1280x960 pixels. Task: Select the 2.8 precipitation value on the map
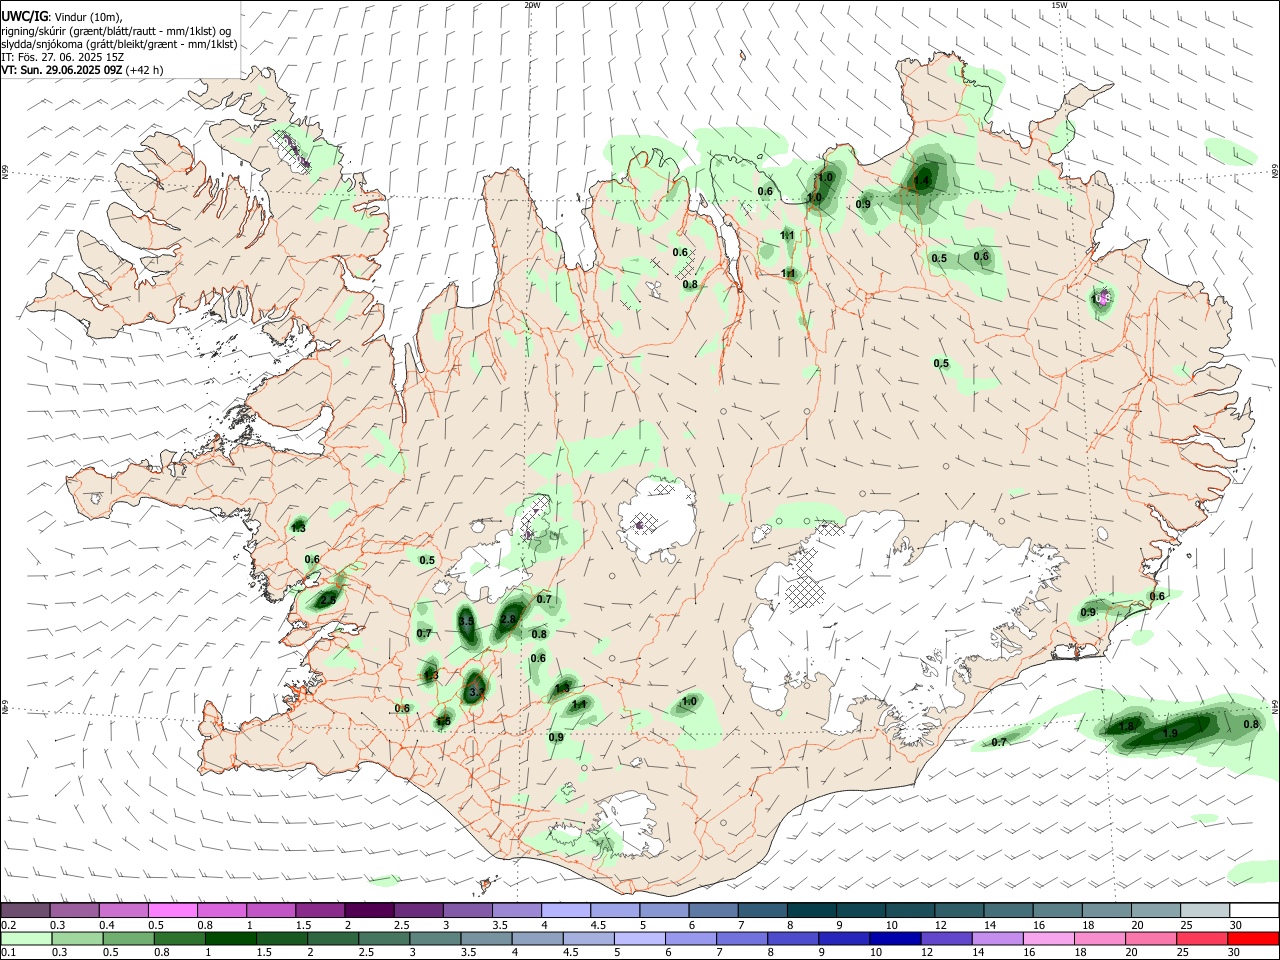pyautogui.click(x=508, y=620)
